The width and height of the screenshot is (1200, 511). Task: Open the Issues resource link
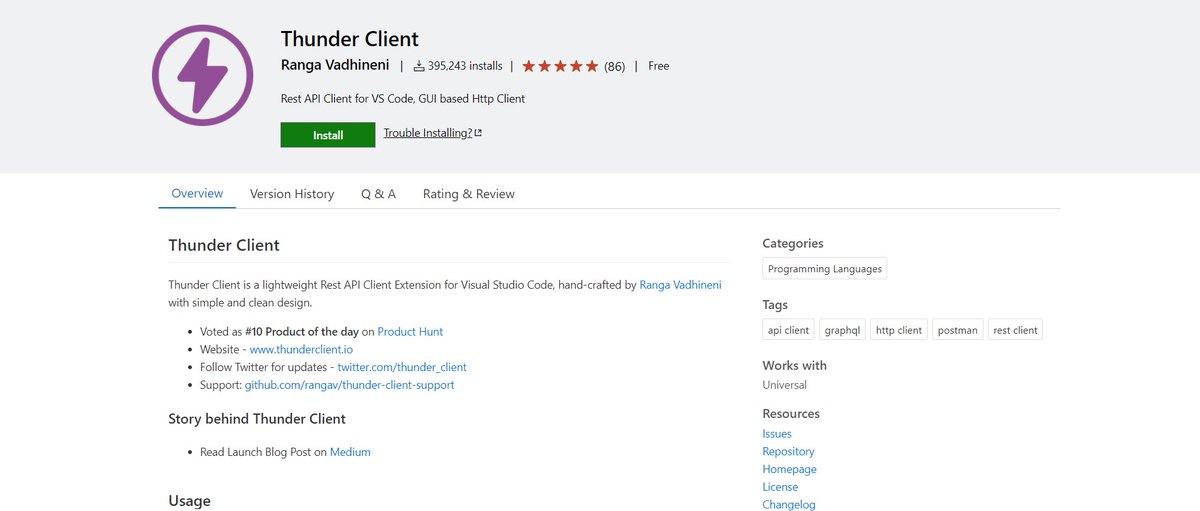[777, 434]
